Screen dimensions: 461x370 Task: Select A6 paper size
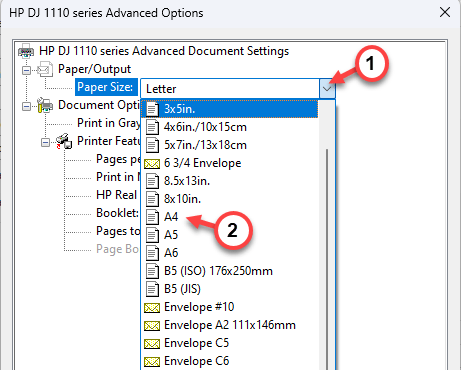[230, 253]
